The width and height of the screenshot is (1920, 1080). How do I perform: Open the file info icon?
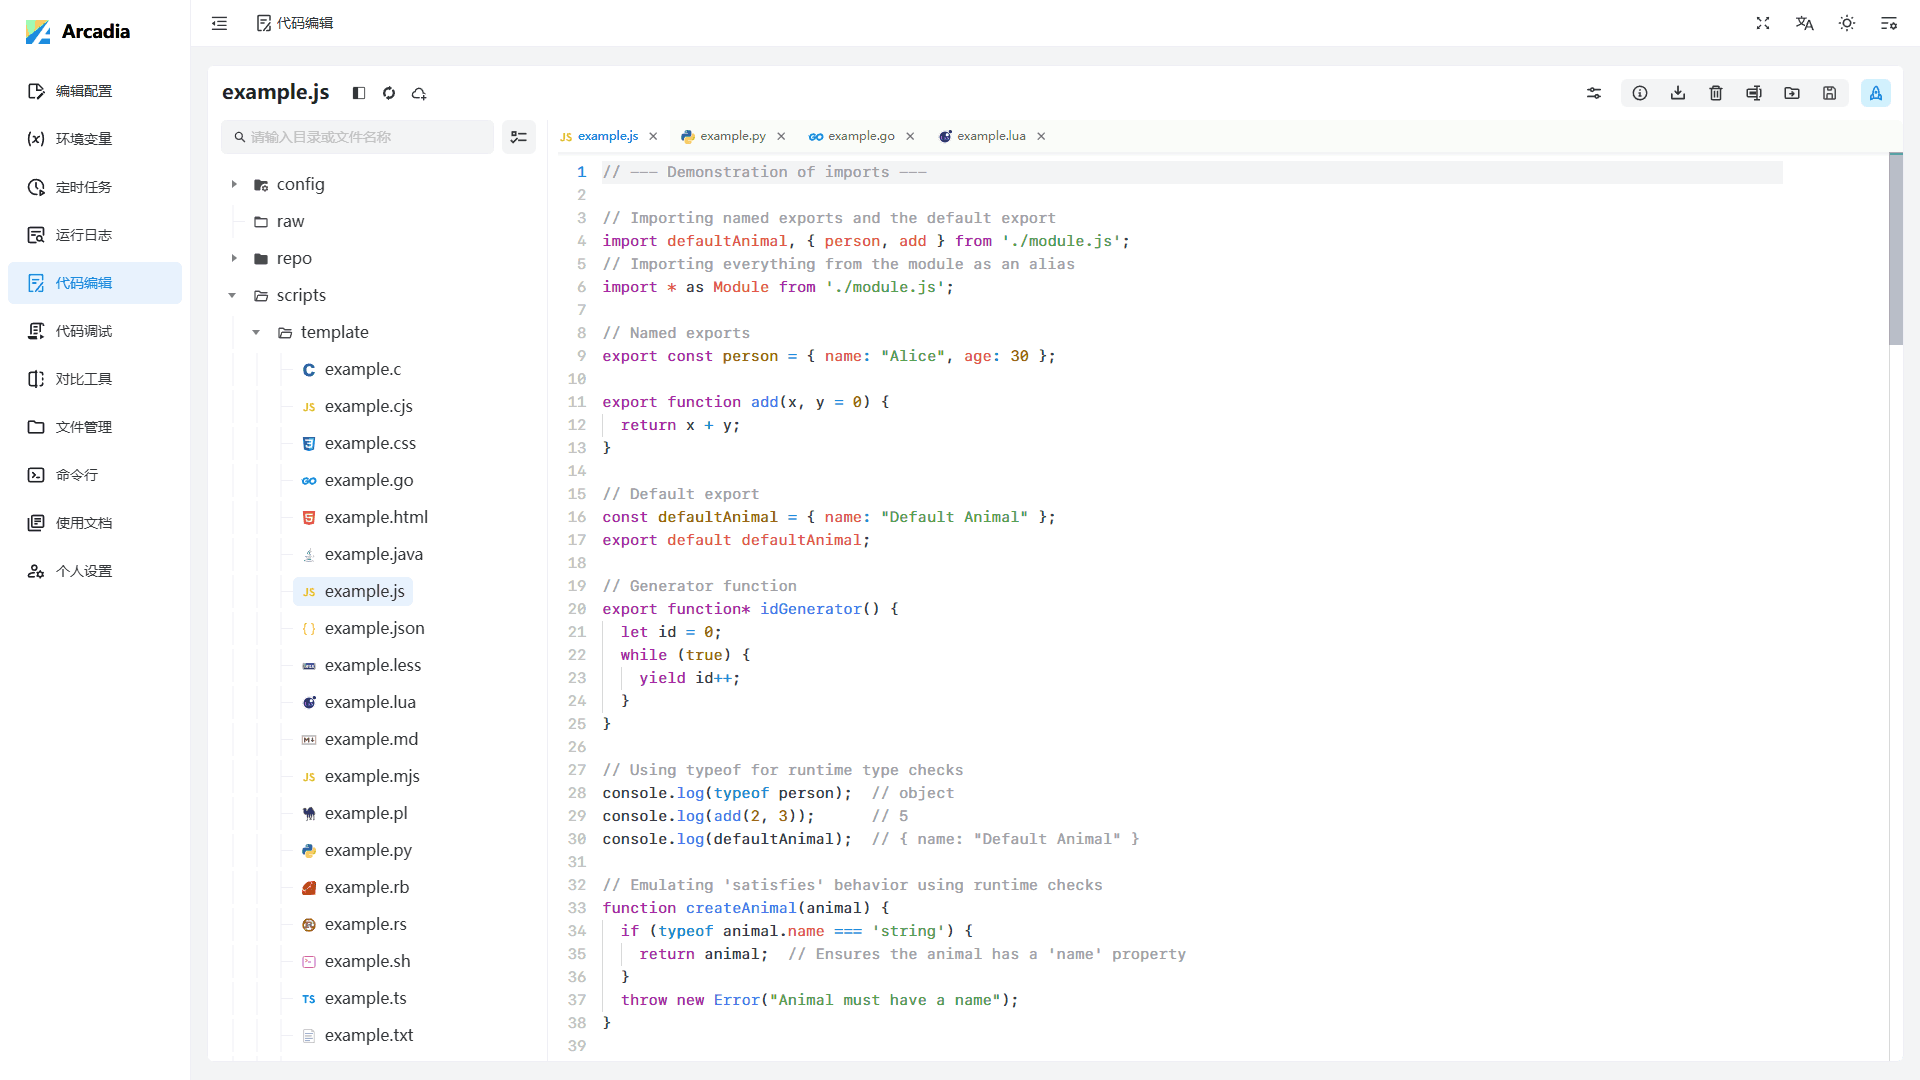pyautogui.click(x=1640, y=93)
